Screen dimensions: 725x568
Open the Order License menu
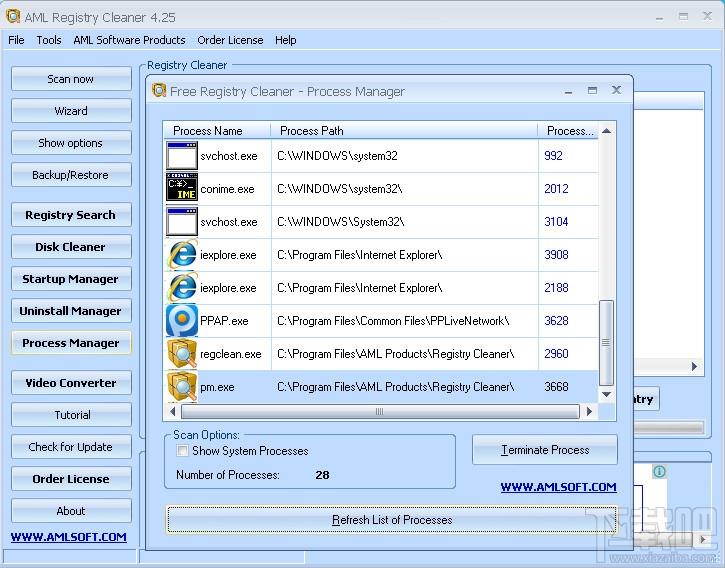click(x=230, y=40)
